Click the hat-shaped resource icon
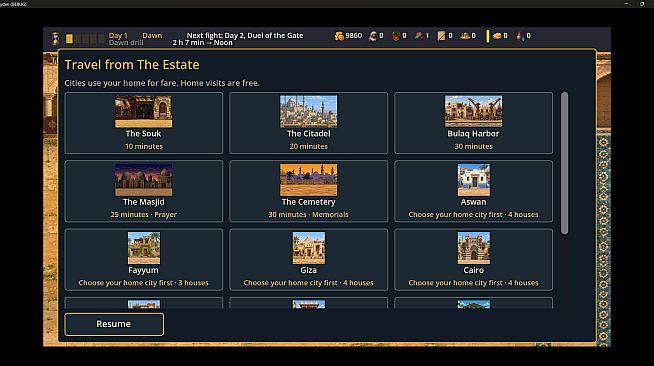The image size is (654, 366). click(x=465, y=36)
